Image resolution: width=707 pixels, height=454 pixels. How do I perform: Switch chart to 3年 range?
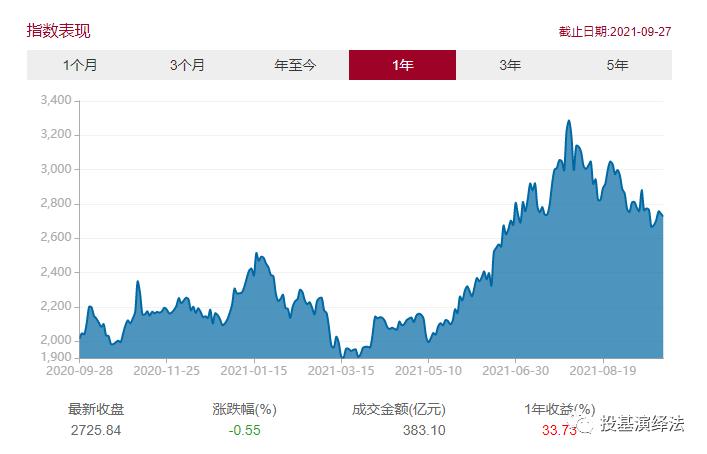coord(510,65)
